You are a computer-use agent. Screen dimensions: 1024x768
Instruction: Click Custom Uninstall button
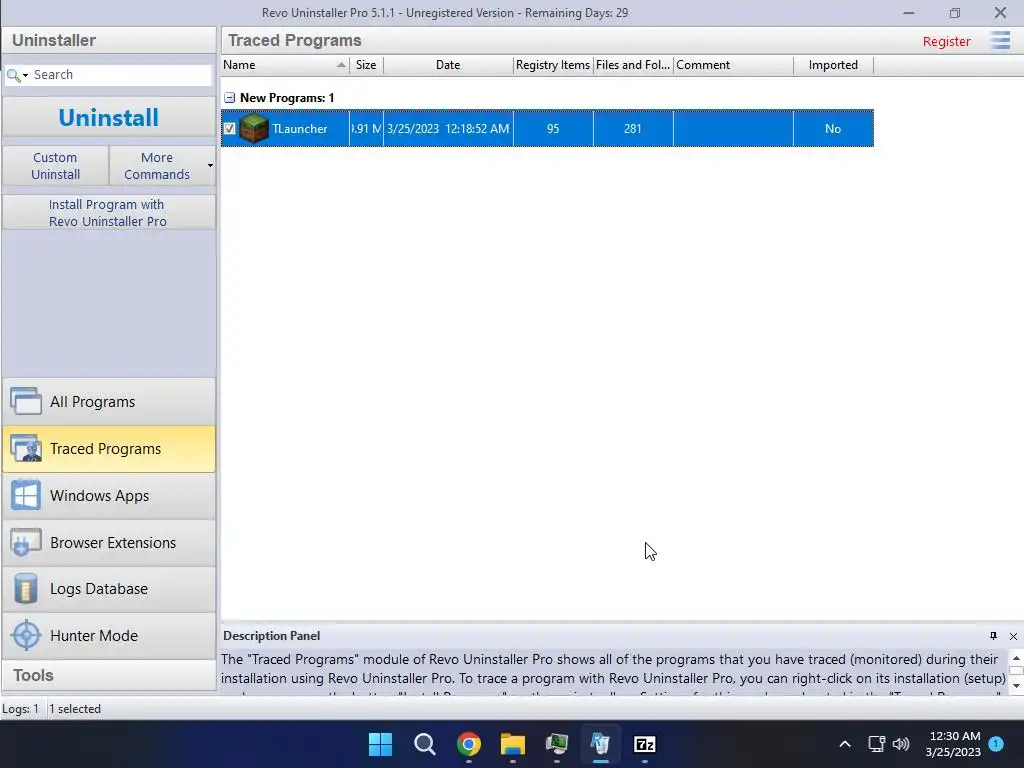[x=56, y=166]
